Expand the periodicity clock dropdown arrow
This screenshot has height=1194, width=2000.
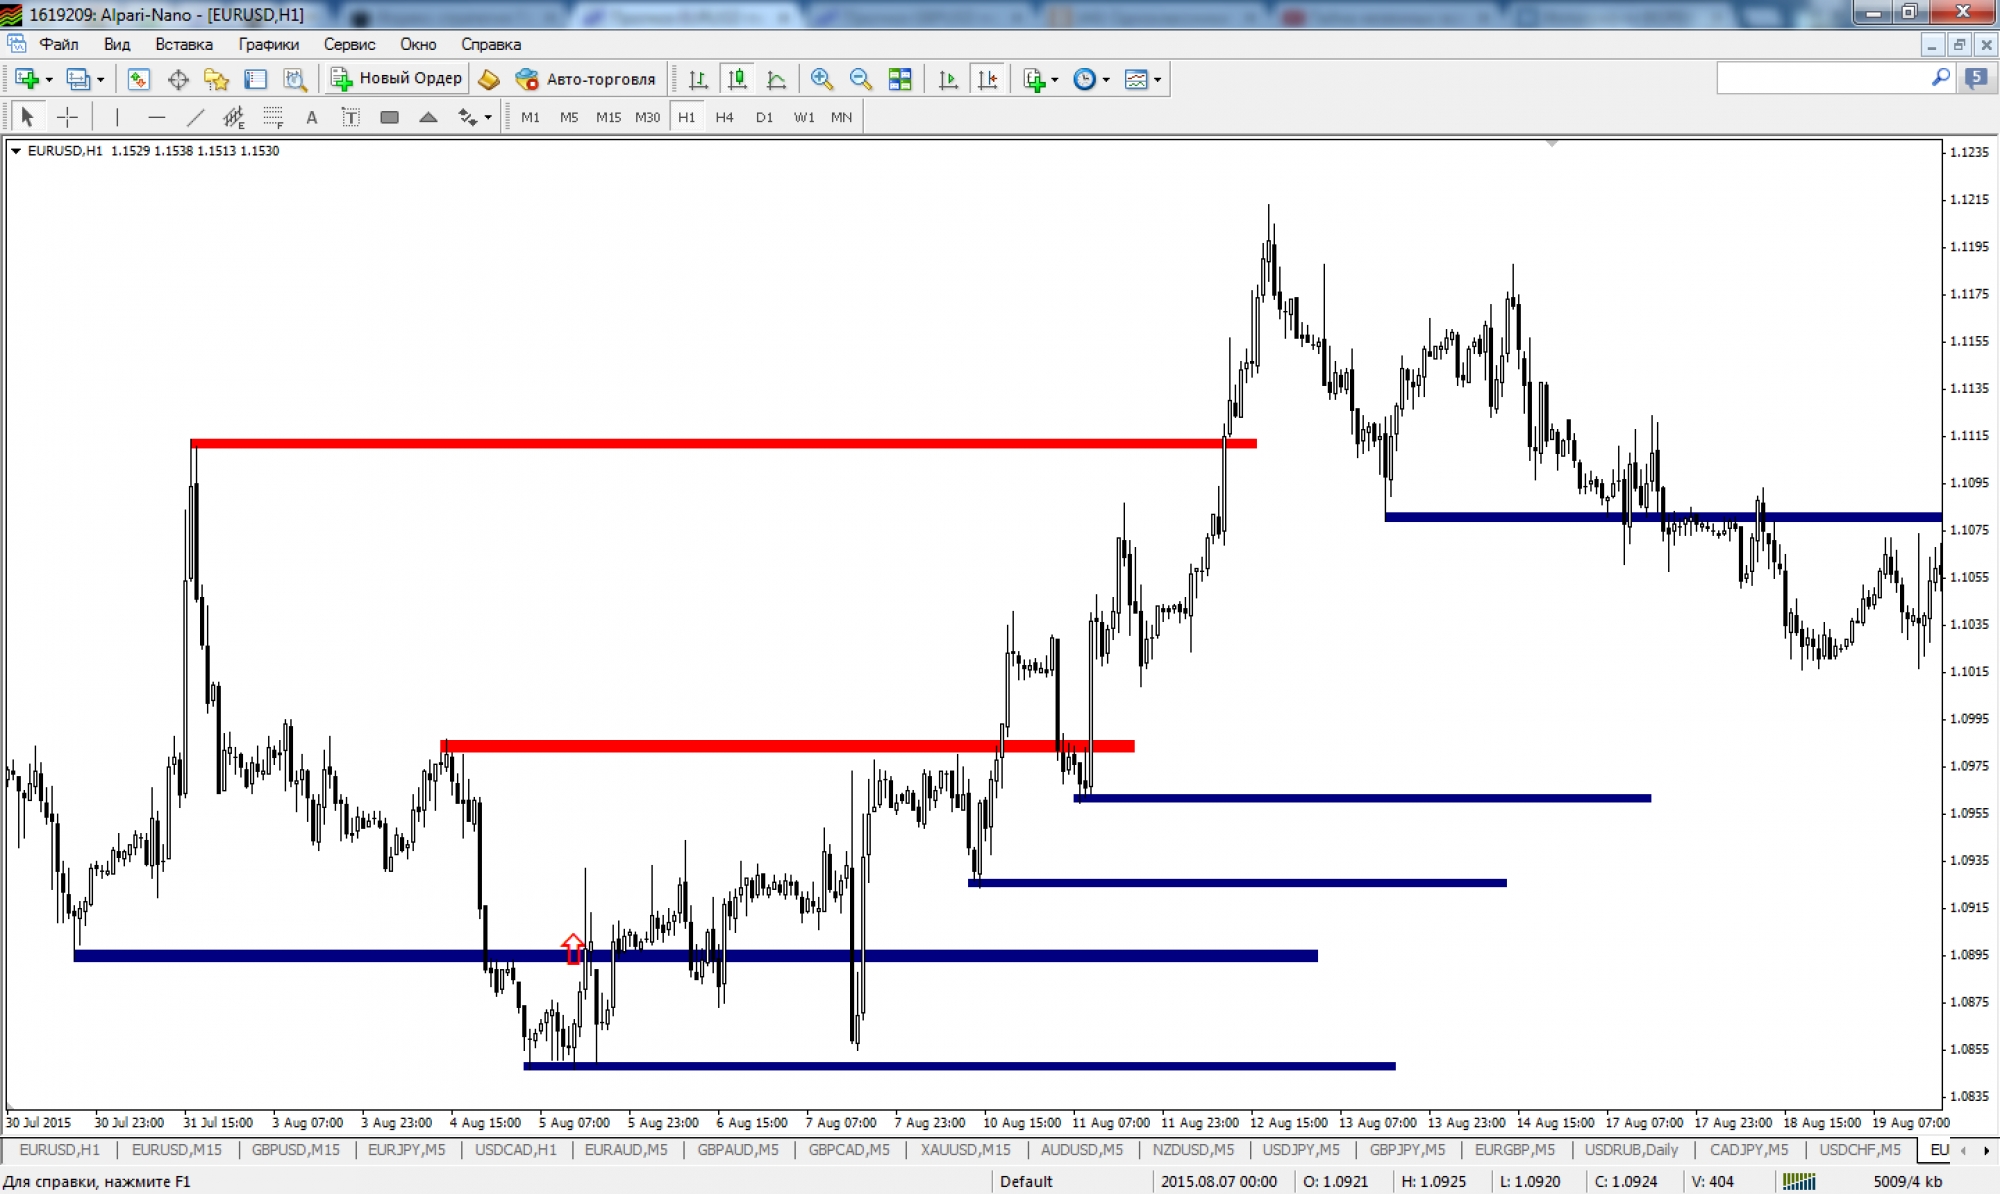[x=1106, y=80]
